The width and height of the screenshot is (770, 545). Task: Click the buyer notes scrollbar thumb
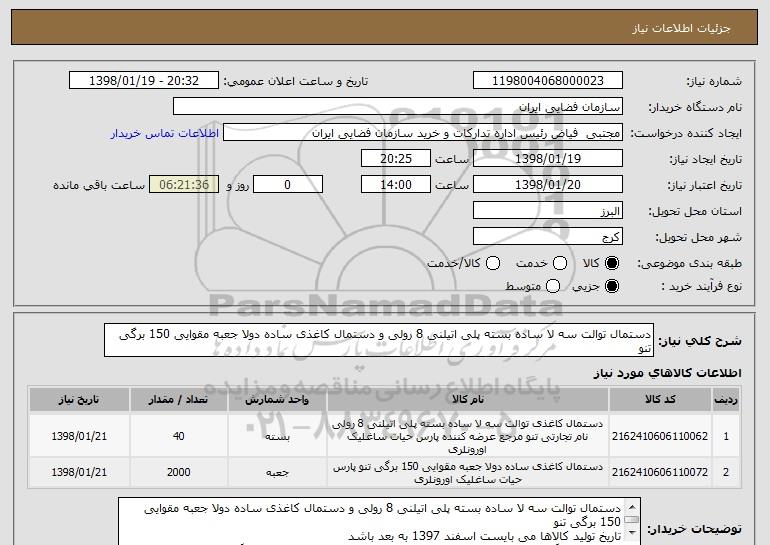point(632,519)
